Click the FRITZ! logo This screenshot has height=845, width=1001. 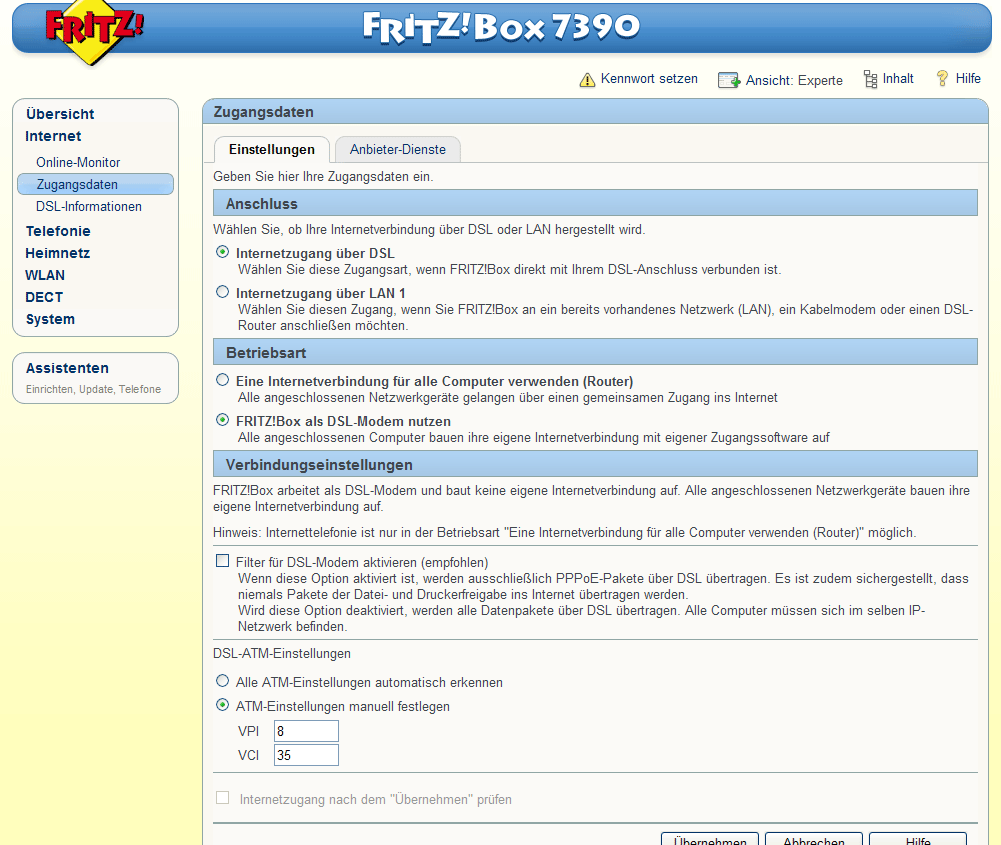(94, 32)
